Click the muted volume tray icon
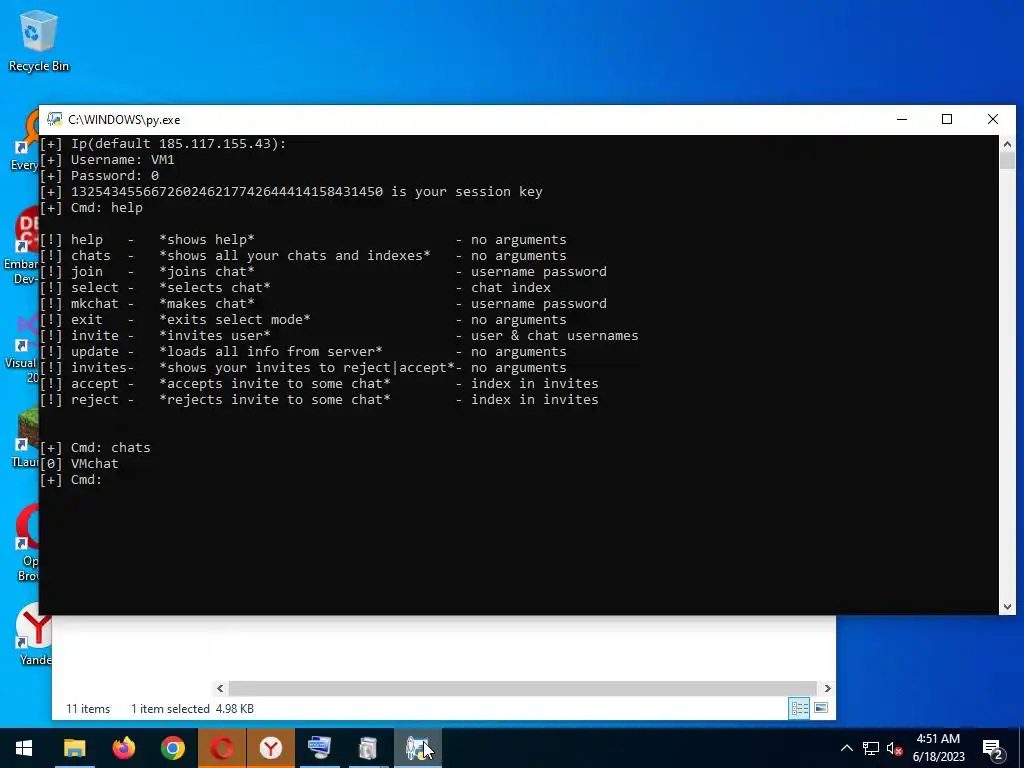The height and width of the screenshot is (768, 1024). pos(894,748)
